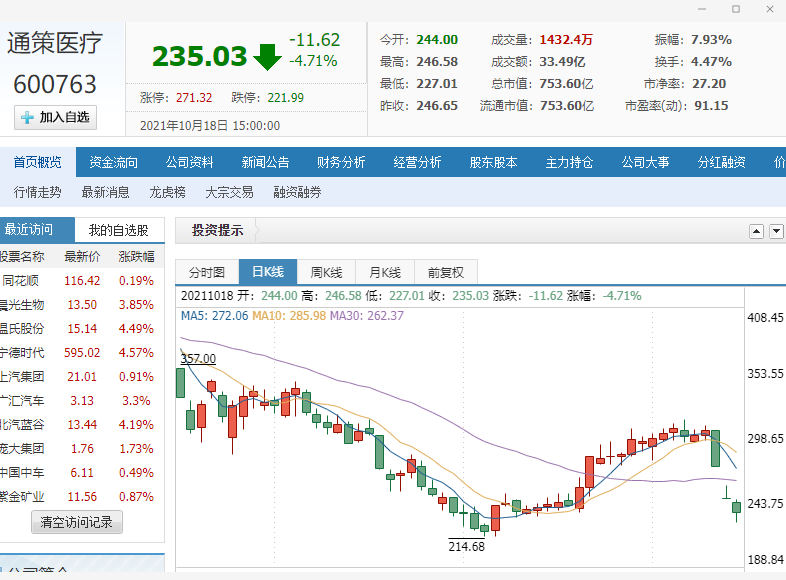Click 行情走势 sub-menu link
Screen dimensions: 786x580
pos(38,192)
